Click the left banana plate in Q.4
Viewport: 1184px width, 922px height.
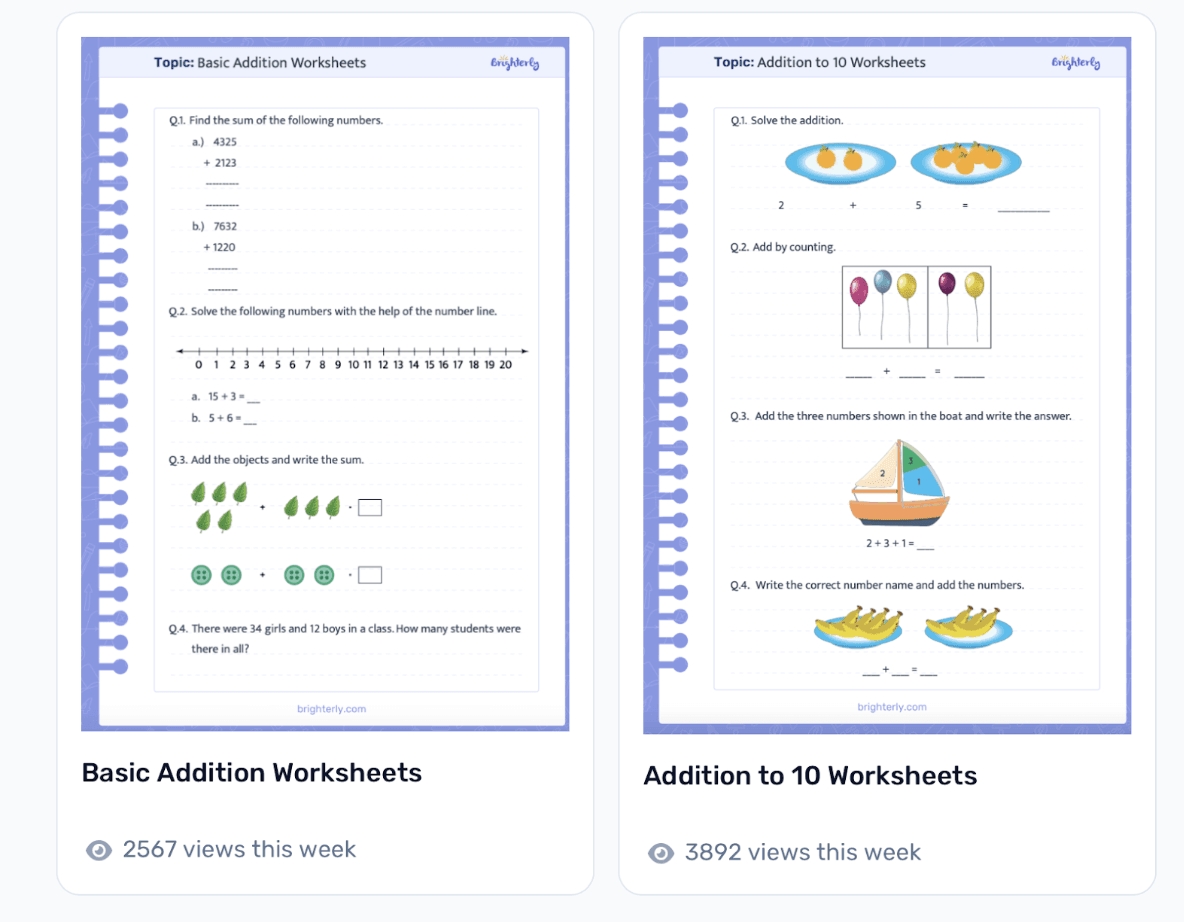coord(858,628)
